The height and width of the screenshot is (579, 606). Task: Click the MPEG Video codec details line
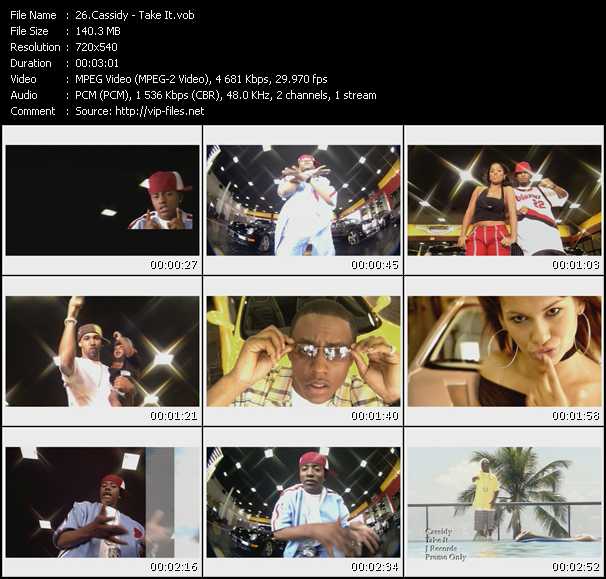(x=201, y=79)
